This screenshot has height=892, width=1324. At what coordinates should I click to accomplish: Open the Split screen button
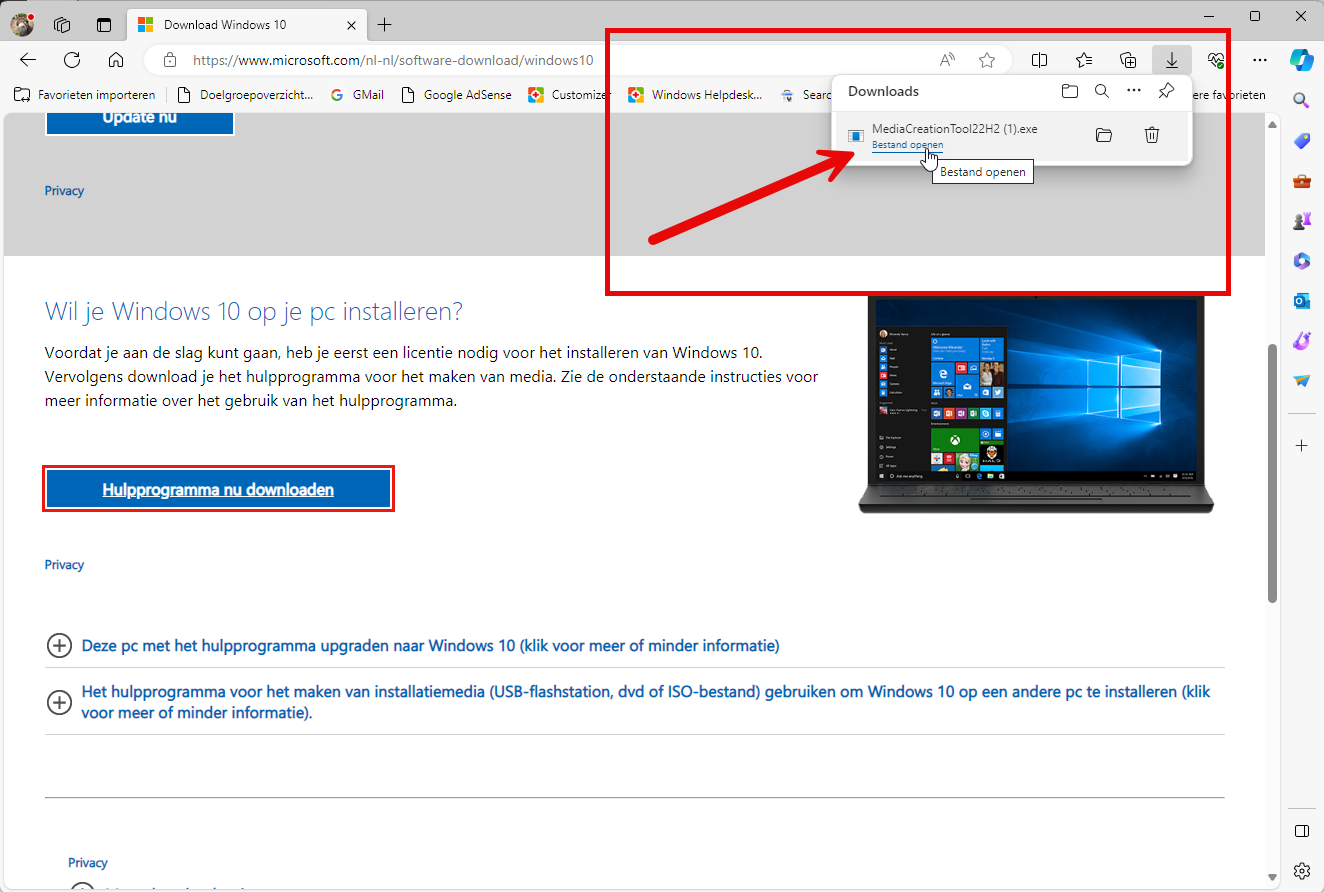point(1039,60)
